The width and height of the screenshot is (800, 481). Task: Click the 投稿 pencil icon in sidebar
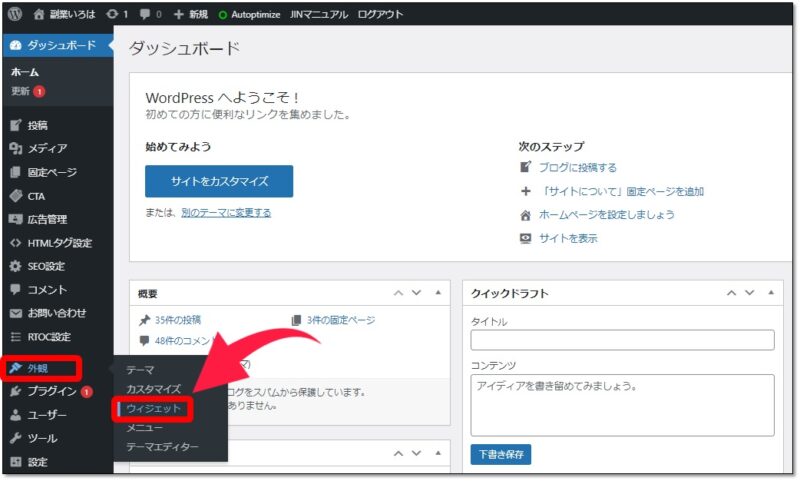16,125
